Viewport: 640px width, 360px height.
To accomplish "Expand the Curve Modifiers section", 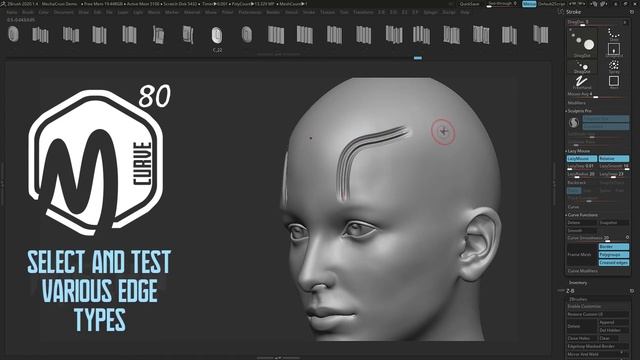I will click(x=583, y=271).
